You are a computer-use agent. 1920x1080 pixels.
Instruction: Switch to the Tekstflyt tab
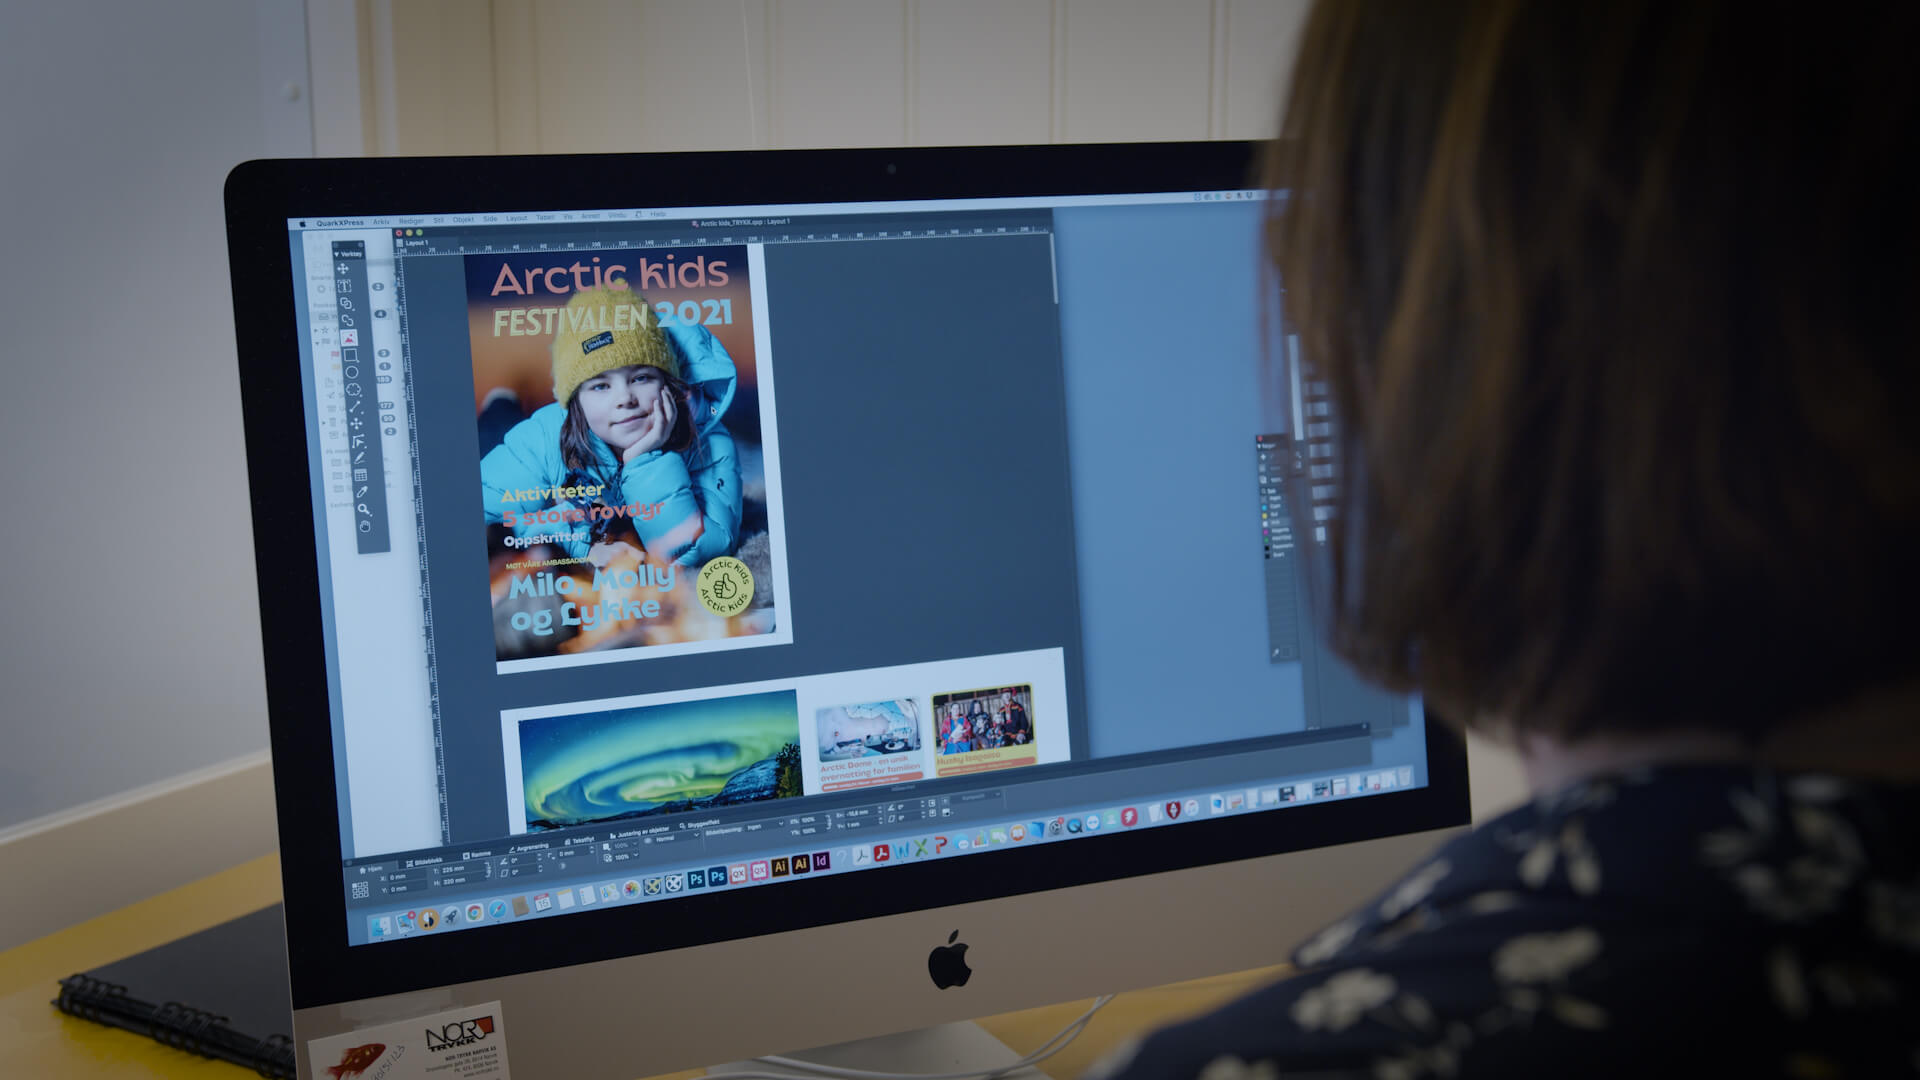(579, 840)
